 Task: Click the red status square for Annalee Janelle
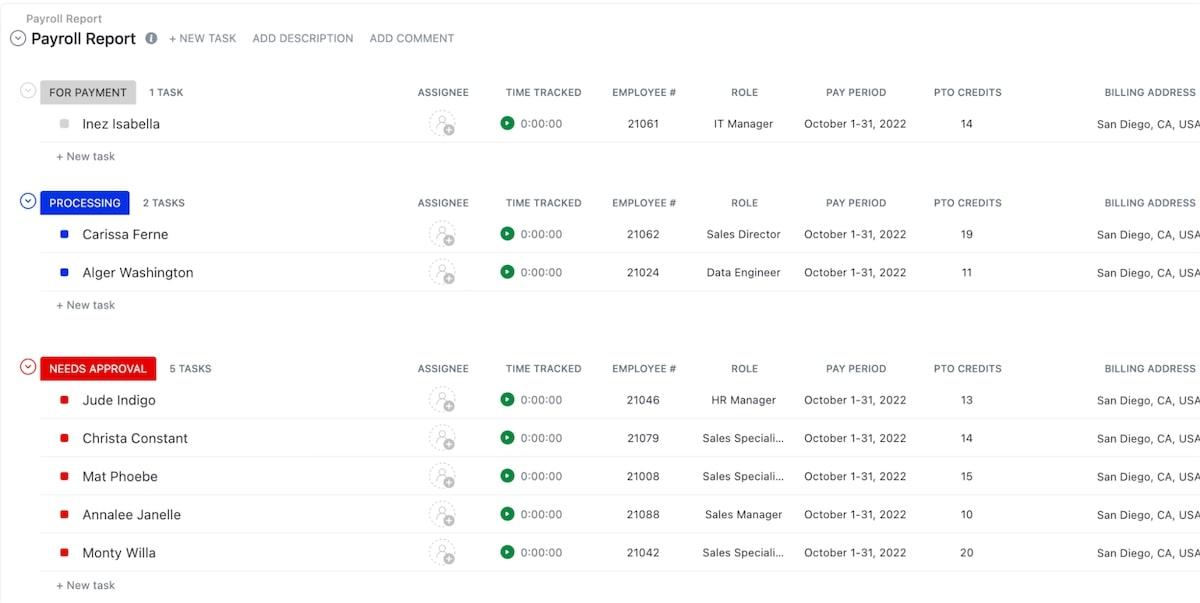tap(64, 514)
